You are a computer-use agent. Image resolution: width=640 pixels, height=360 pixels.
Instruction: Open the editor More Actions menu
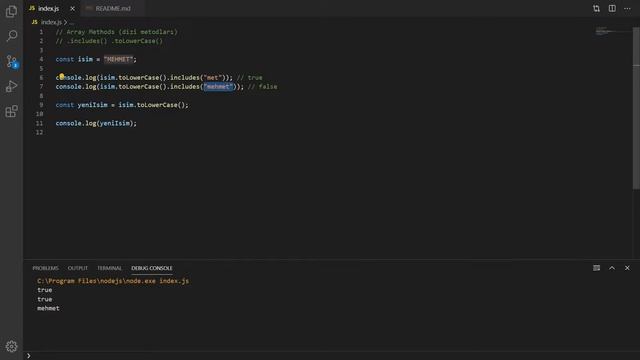[x=627, y=9]
